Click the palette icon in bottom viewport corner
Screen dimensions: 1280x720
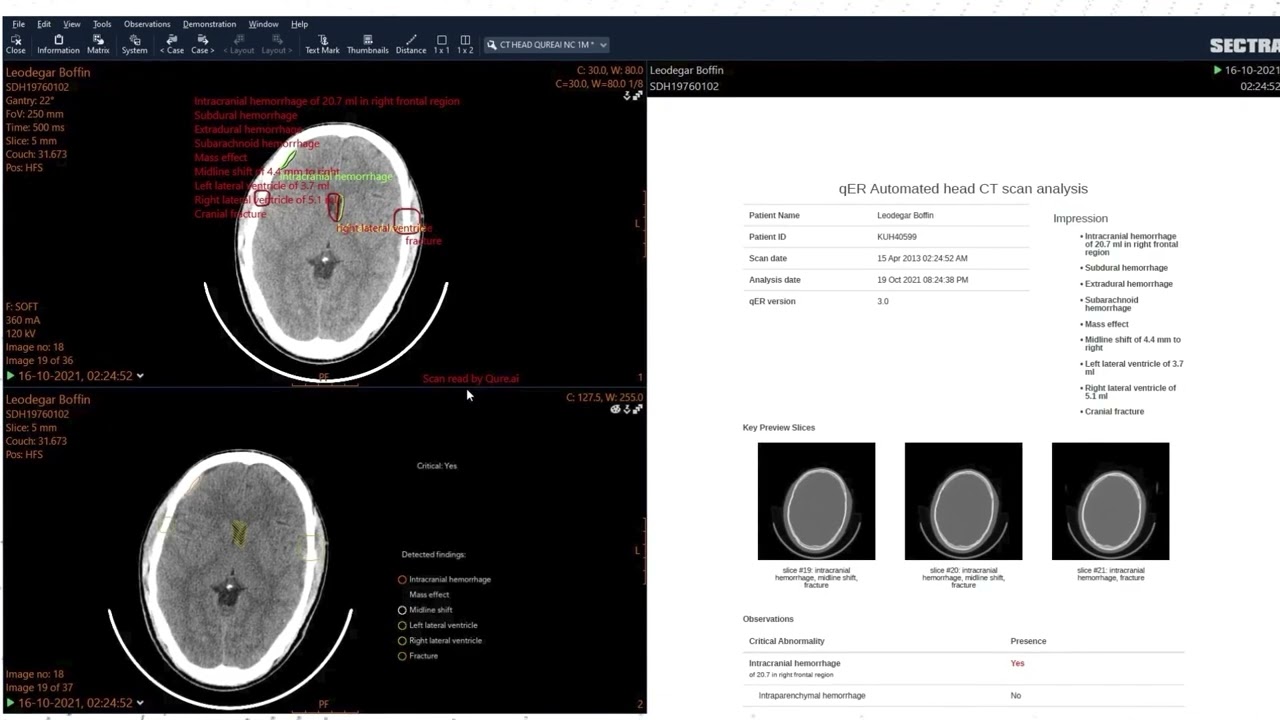pyautogui.click(x=616, y=409)
